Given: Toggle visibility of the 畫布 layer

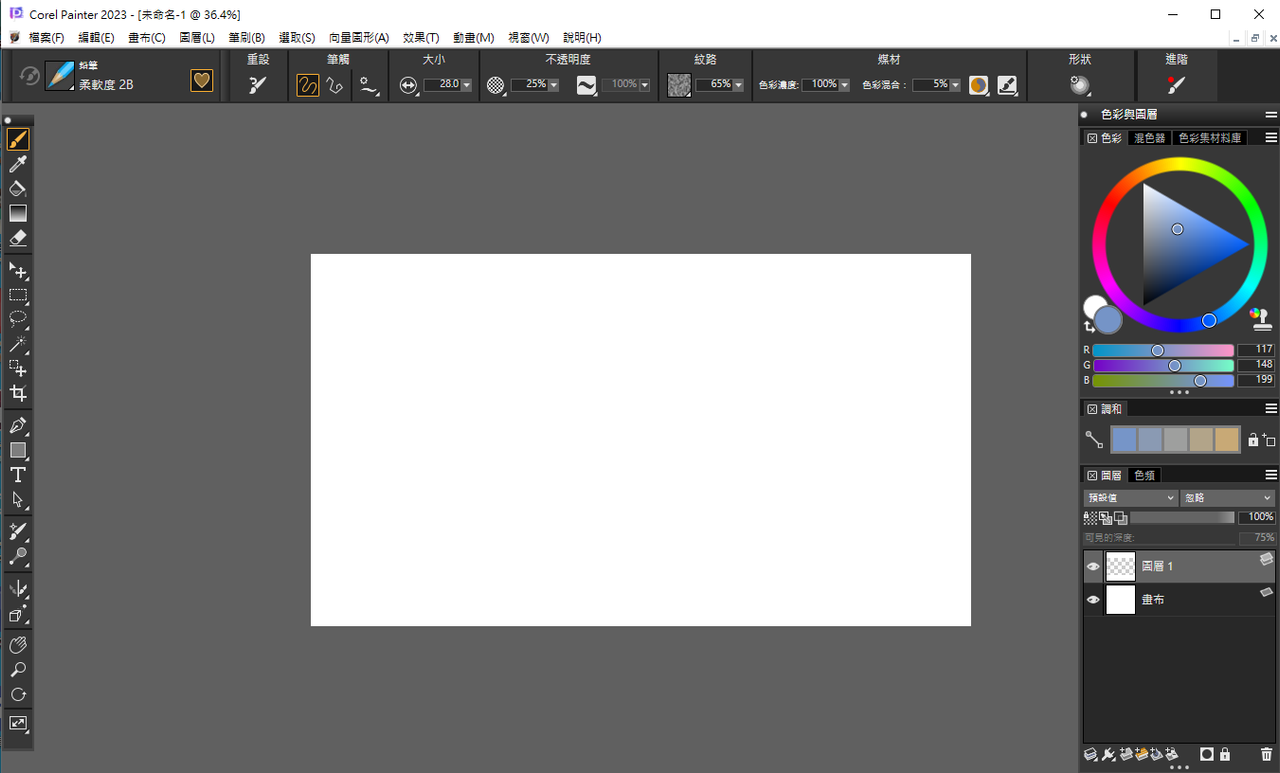Looking at the screenshot, I should [x=1092, y=599].
